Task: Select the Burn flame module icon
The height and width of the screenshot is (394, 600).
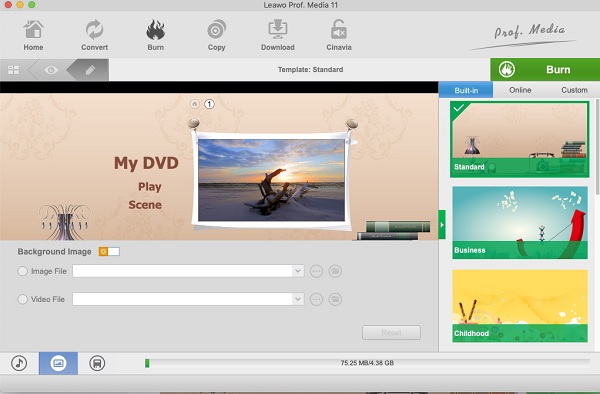Action: pyautogui.click(x=155, y=35)
